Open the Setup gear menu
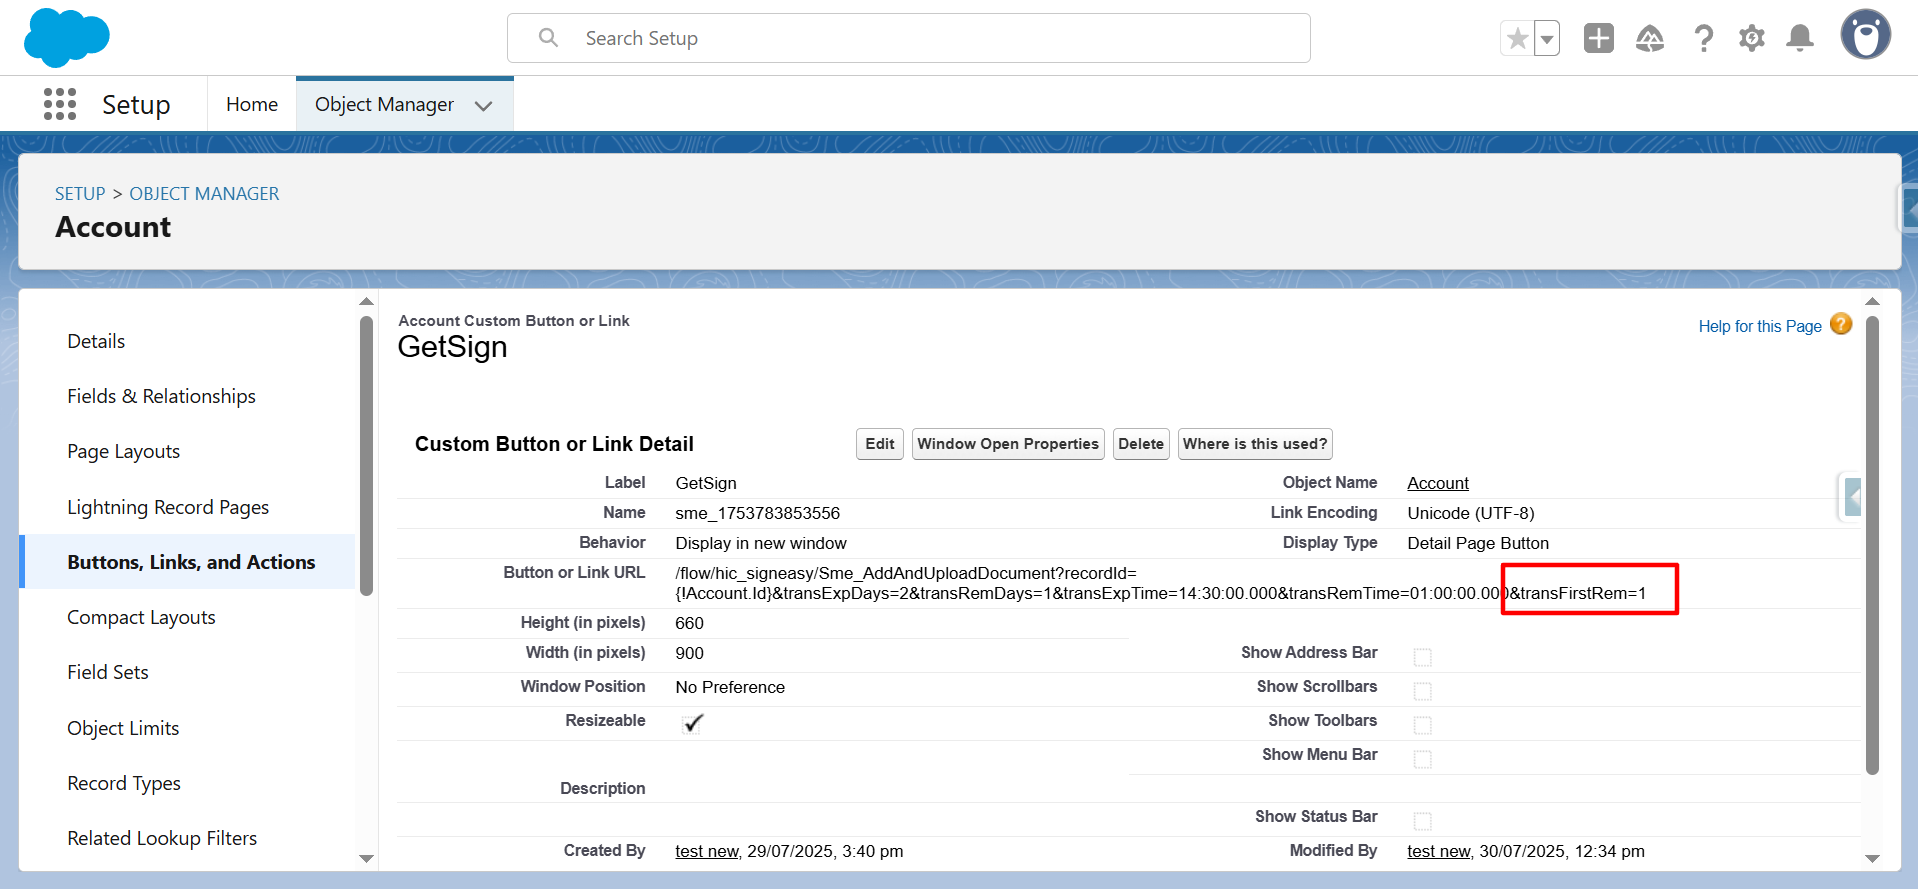Viewport: 1918px width, 889px height. (1752, 38)
